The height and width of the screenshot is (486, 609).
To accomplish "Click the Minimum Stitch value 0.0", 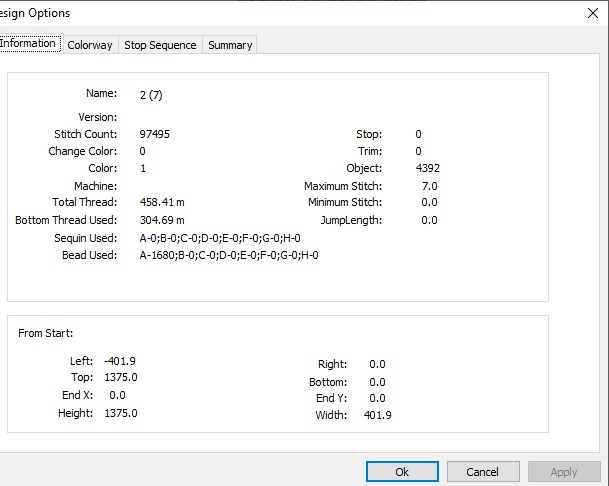I will 430,202.
